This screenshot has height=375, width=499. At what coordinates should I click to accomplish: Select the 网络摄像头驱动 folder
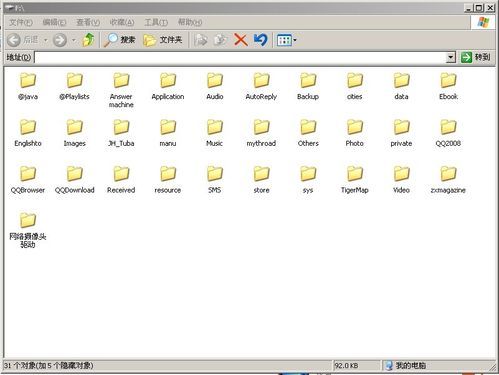point(28,230)
